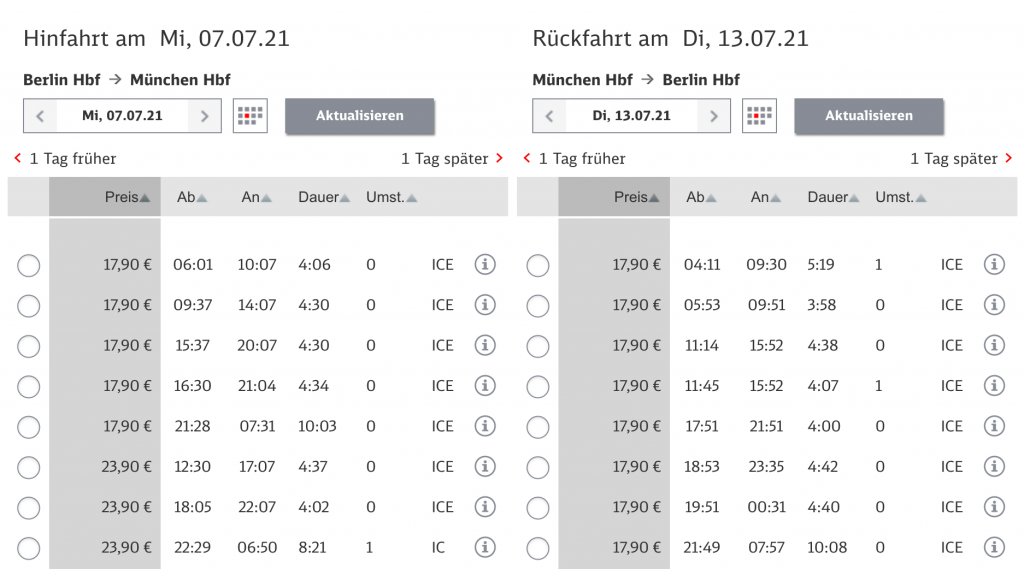Select the 09:37 outbound train for 17,90 €
Screen dimensions: 1024x569
[x=29, y=306]
